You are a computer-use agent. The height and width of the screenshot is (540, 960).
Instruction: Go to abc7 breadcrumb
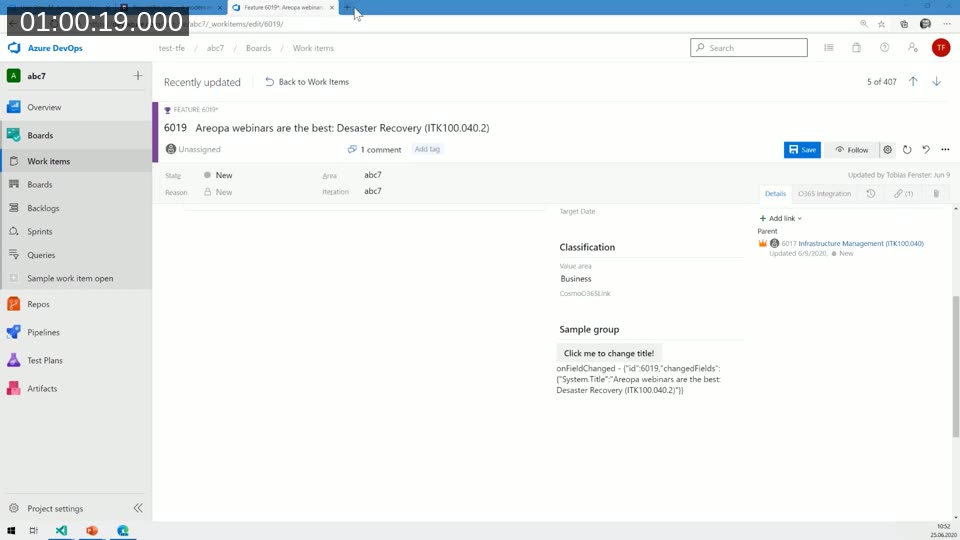(x=215, y=48)
